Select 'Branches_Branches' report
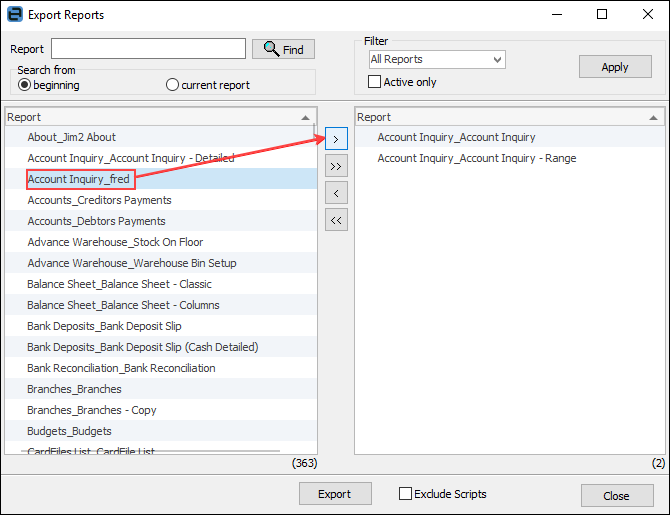Screen dimensions: 670x515 pyautogui.click(x=161, y=388)
